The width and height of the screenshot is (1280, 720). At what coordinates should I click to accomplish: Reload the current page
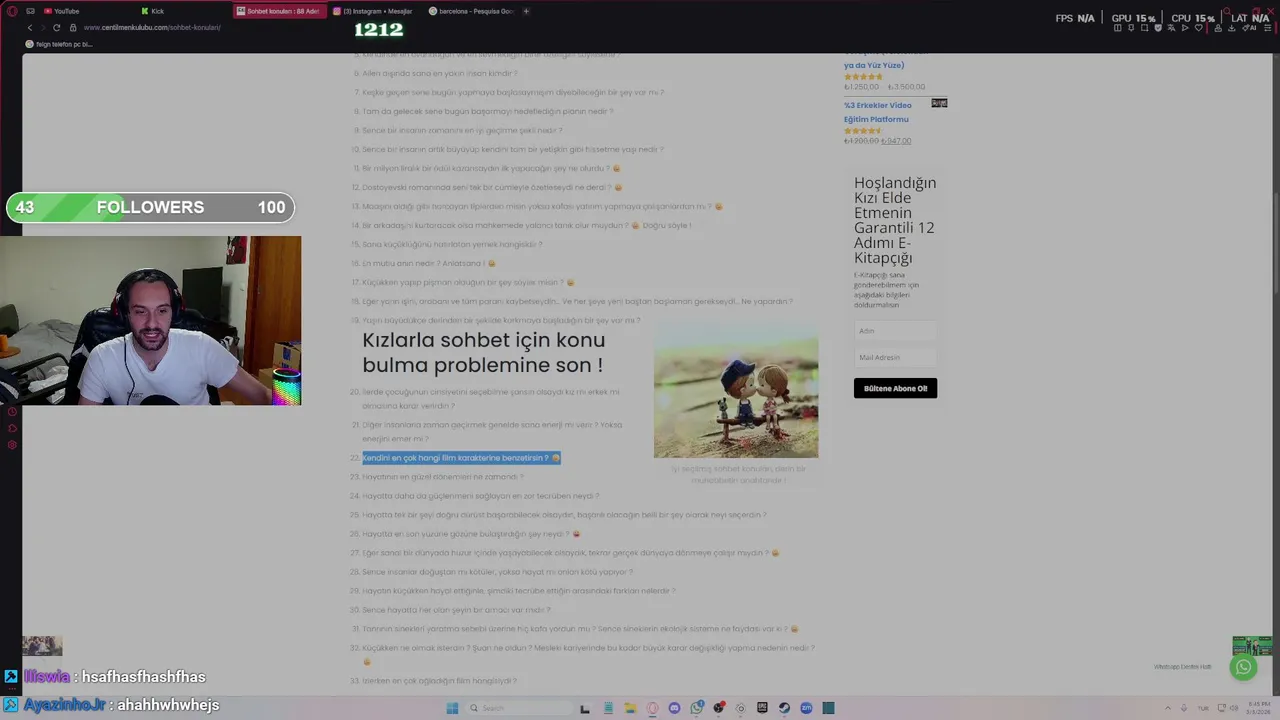56,27
